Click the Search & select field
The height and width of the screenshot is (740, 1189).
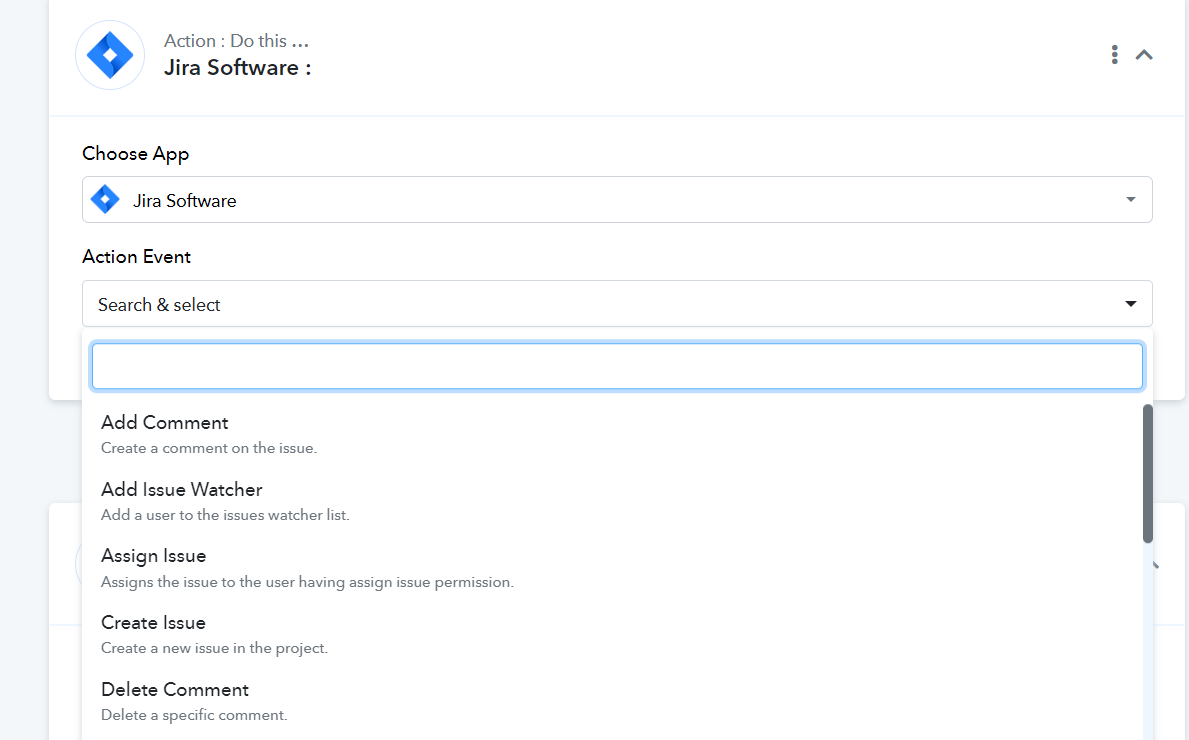tap(617, 304)
